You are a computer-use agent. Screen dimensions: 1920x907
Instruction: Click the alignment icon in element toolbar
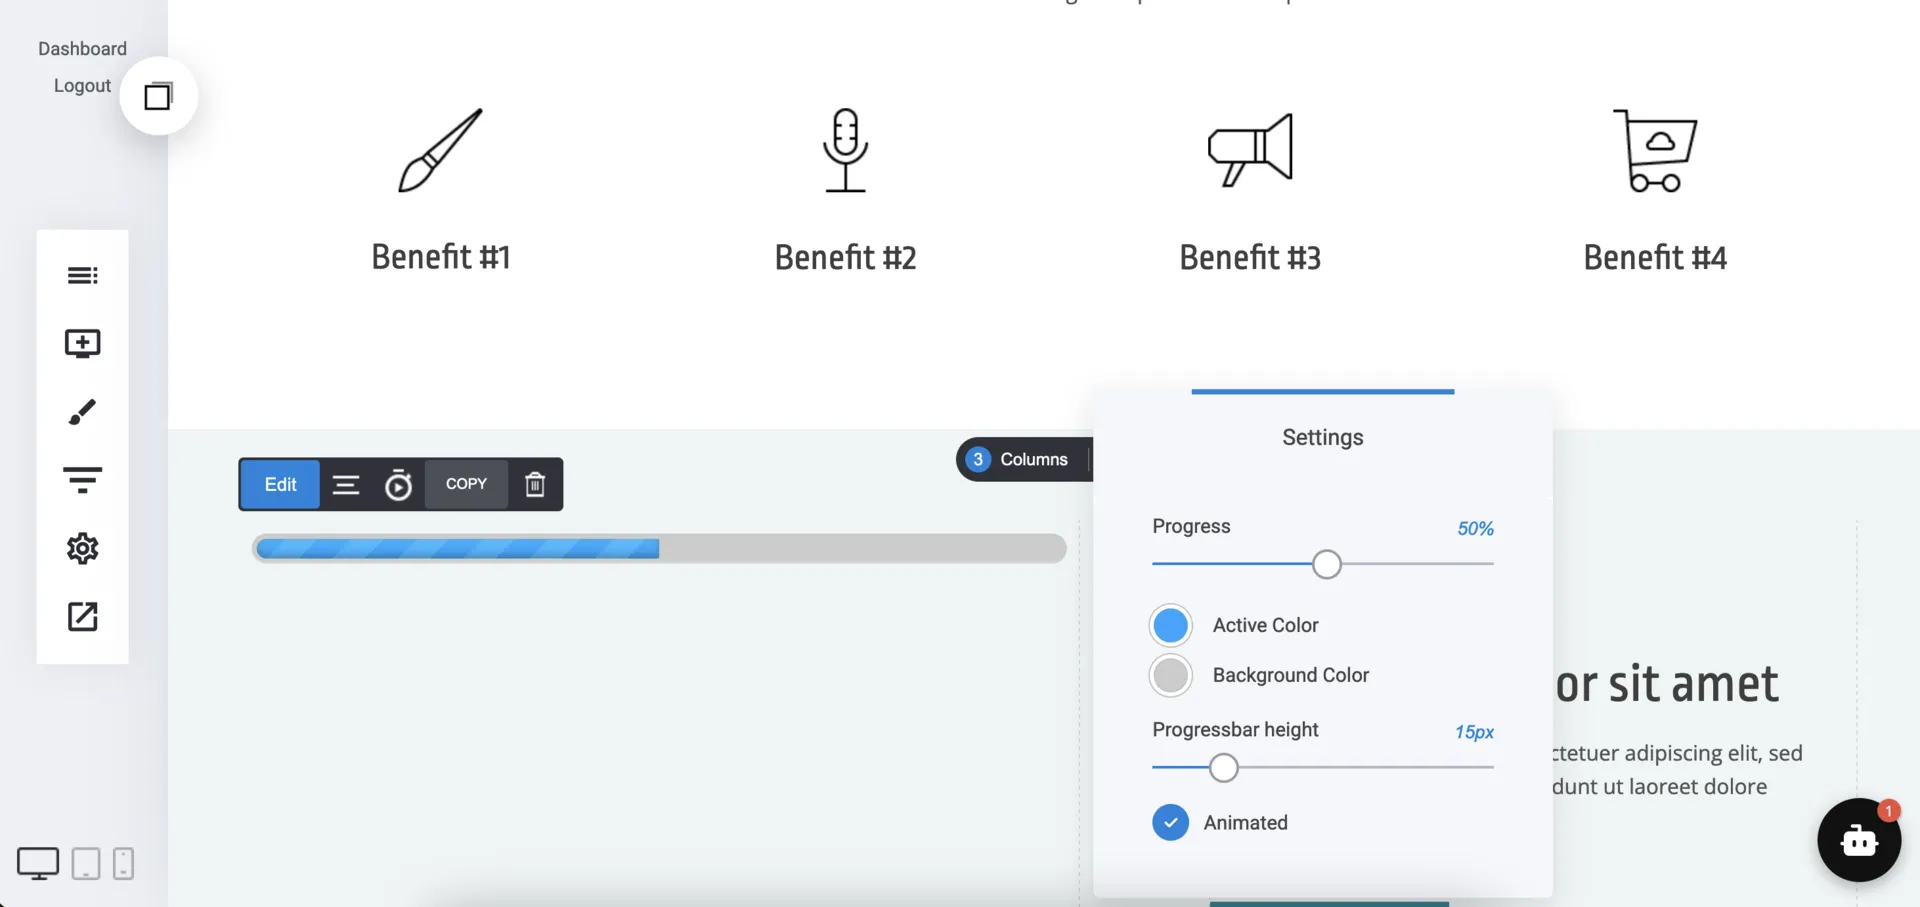point(346,485)
